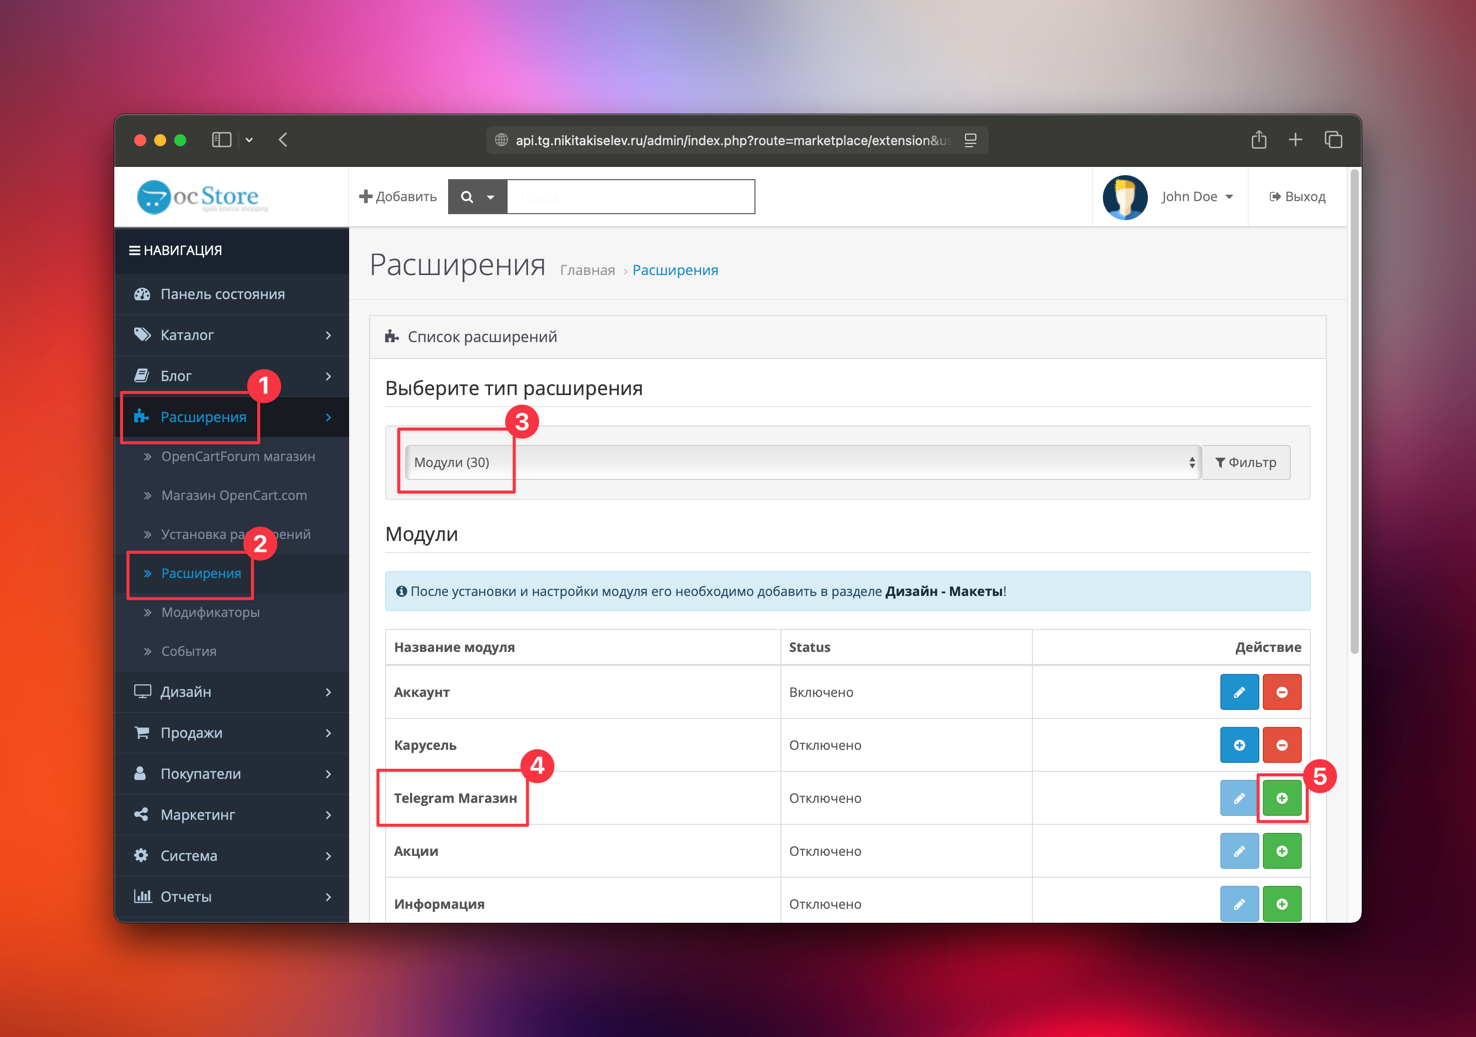This screenshot has width=1476, height=1037.
Task: Click the blue edit pencil for Аккаунт module
Action: [1239, 692]
